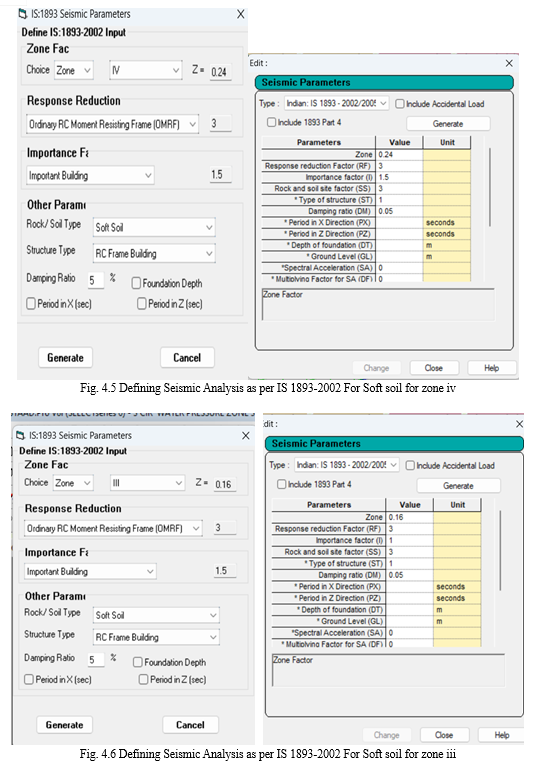Select Damping ratio (DM) row in Zone 0.24 table
550x767 pixels.
(366, 211)
